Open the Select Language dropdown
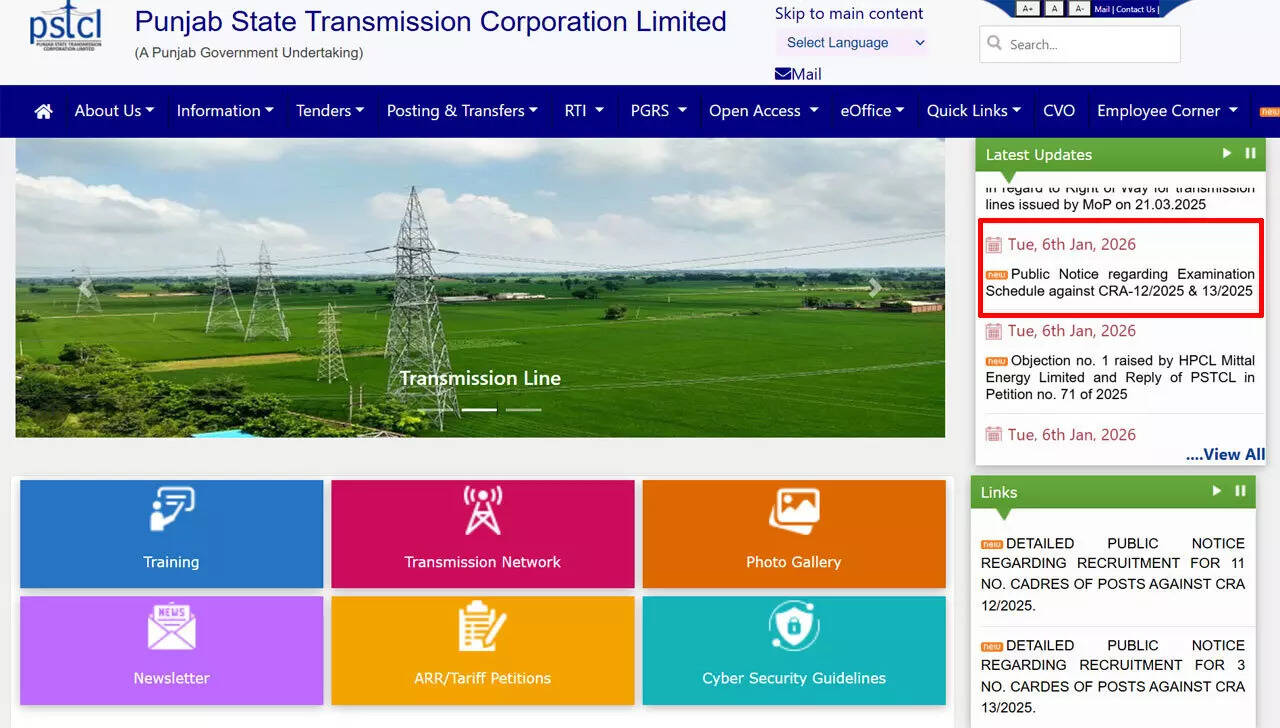Viewport: 1280px width, 728px height. (x=853, y=42)
